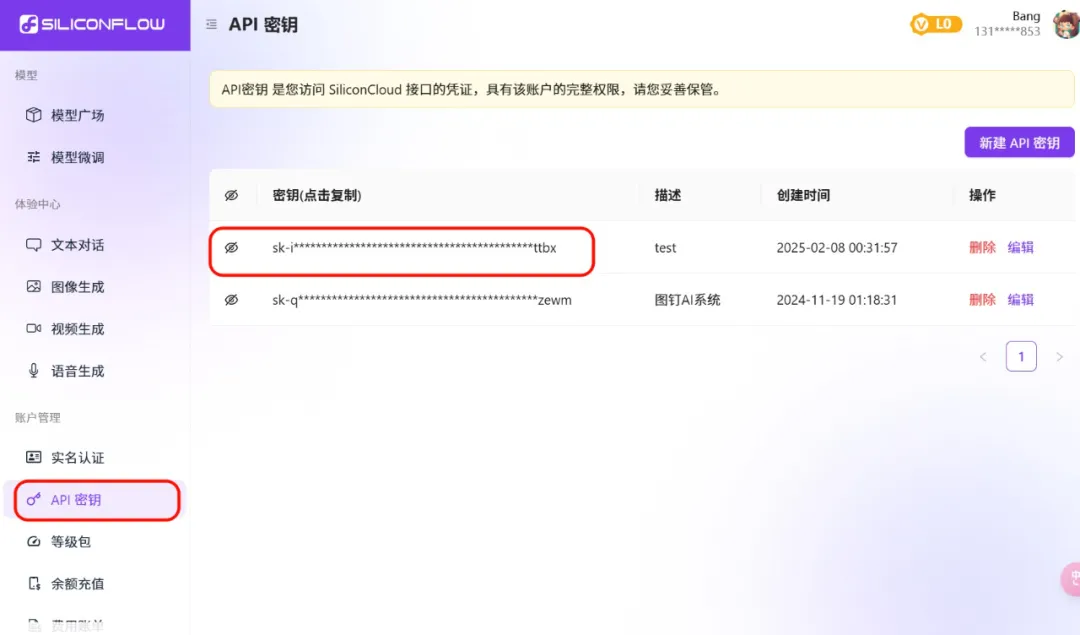Open 余额充值 in the sidebar
Image resolution: width=1080 pixels, height=635 pixels.
[77, 584]
